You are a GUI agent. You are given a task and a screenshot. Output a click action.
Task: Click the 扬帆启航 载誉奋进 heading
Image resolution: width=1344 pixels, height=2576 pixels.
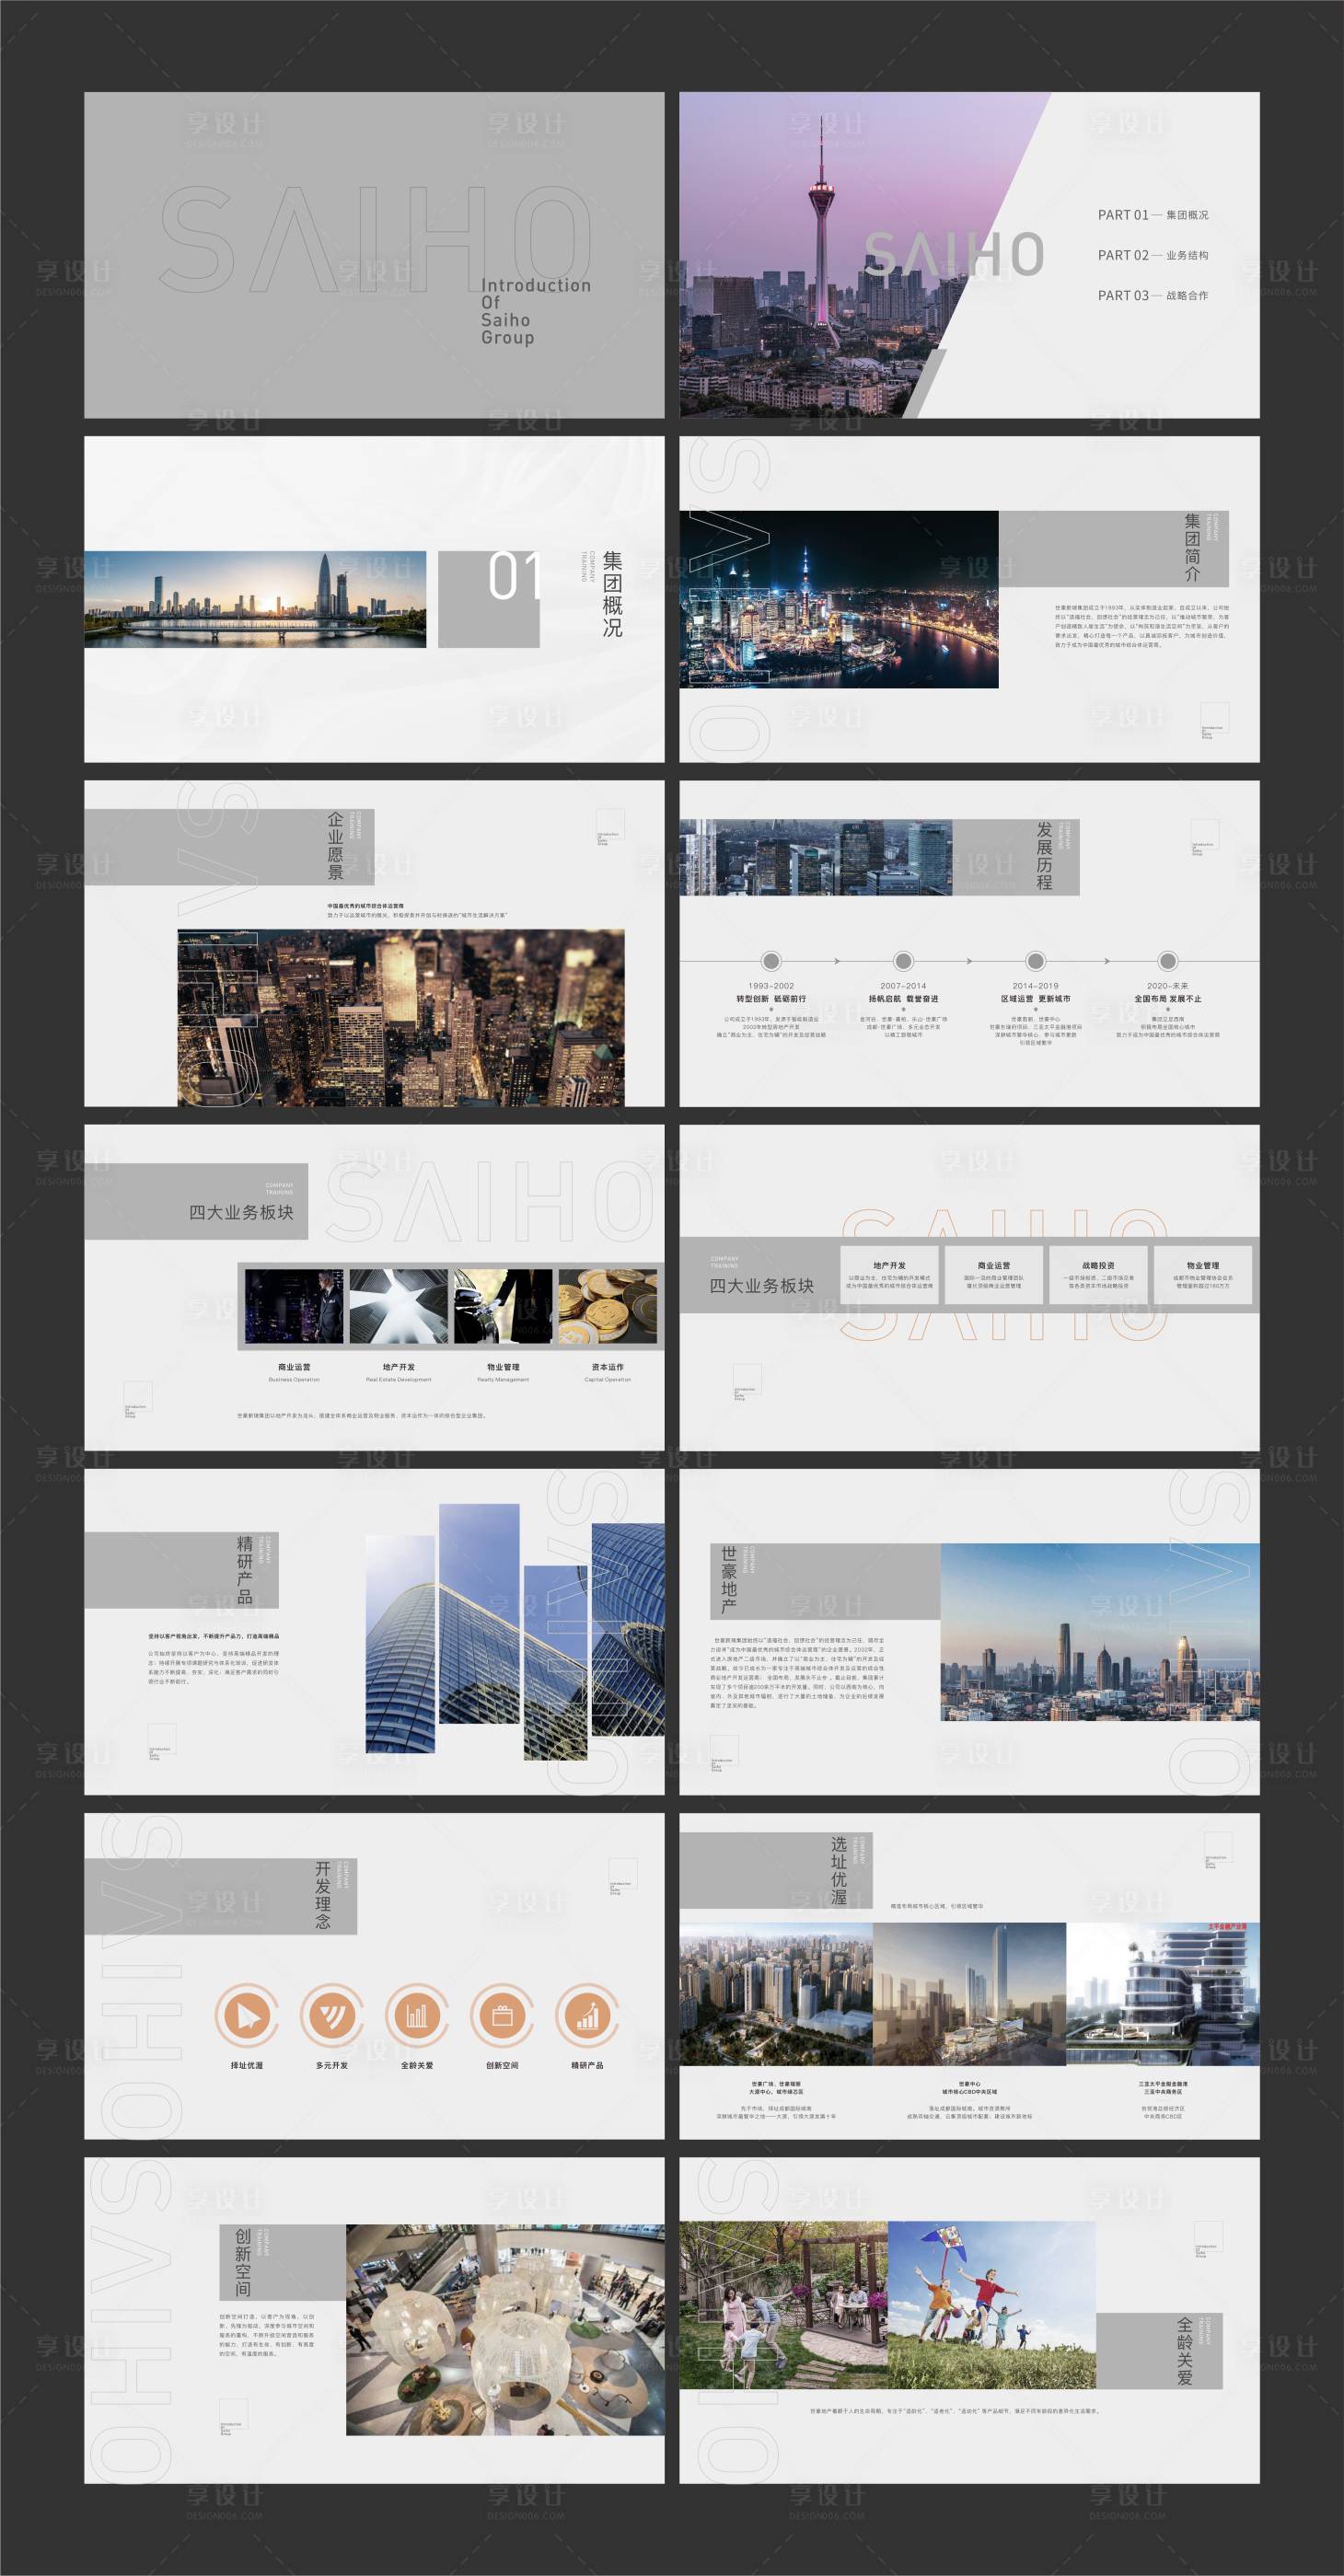tap(903, 999)
